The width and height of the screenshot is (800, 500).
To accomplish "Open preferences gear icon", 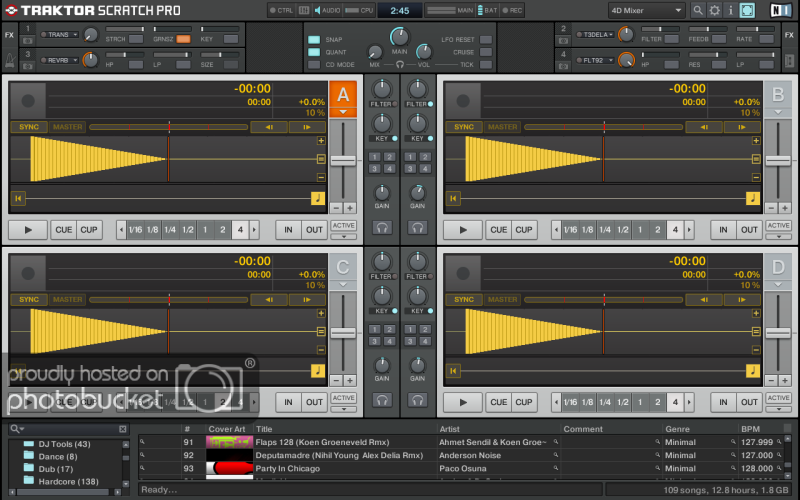I will coord(715,10).
